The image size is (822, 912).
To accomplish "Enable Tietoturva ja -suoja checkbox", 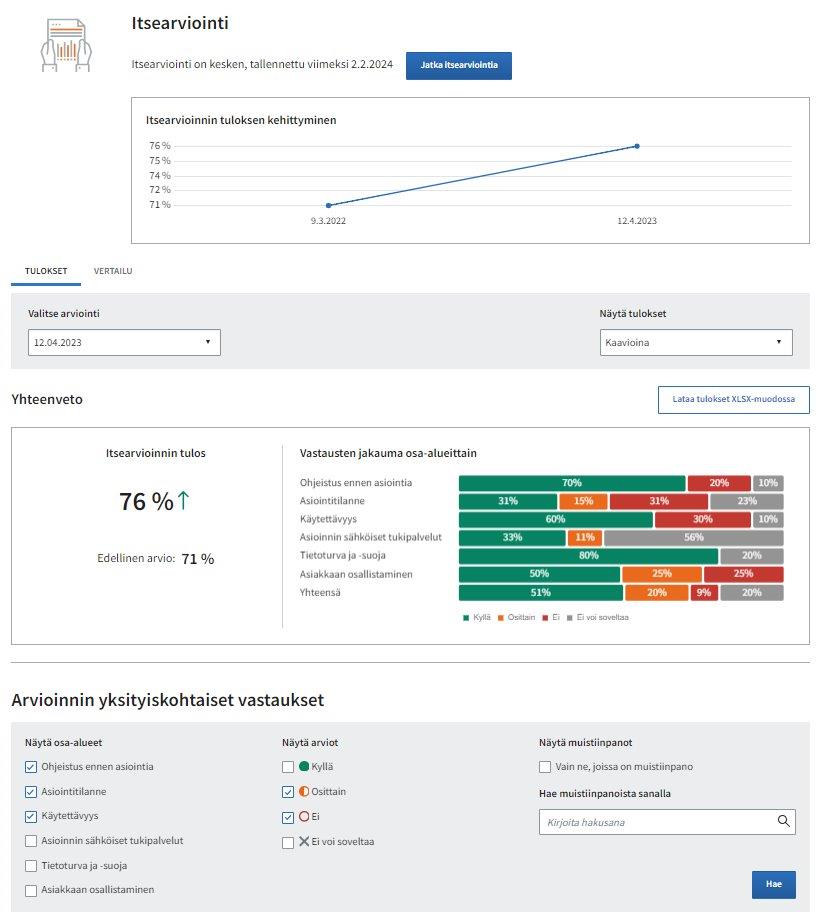I will pos(31,866).
